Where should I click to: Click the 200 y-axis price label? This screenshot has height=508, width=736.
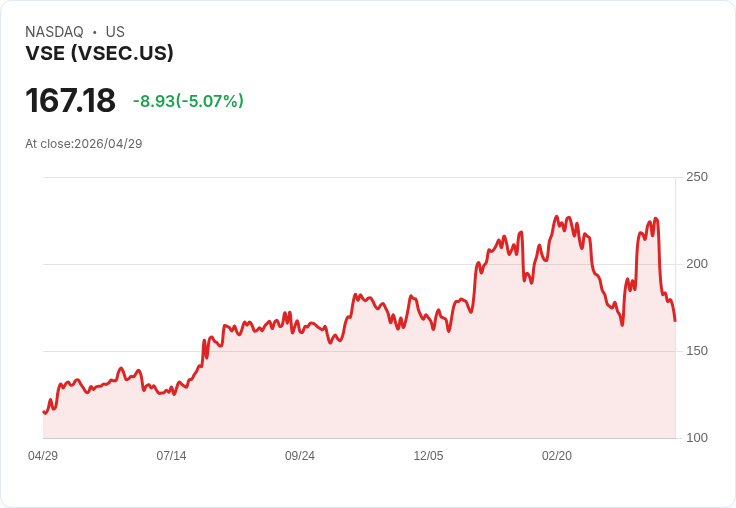coord(697,264)
